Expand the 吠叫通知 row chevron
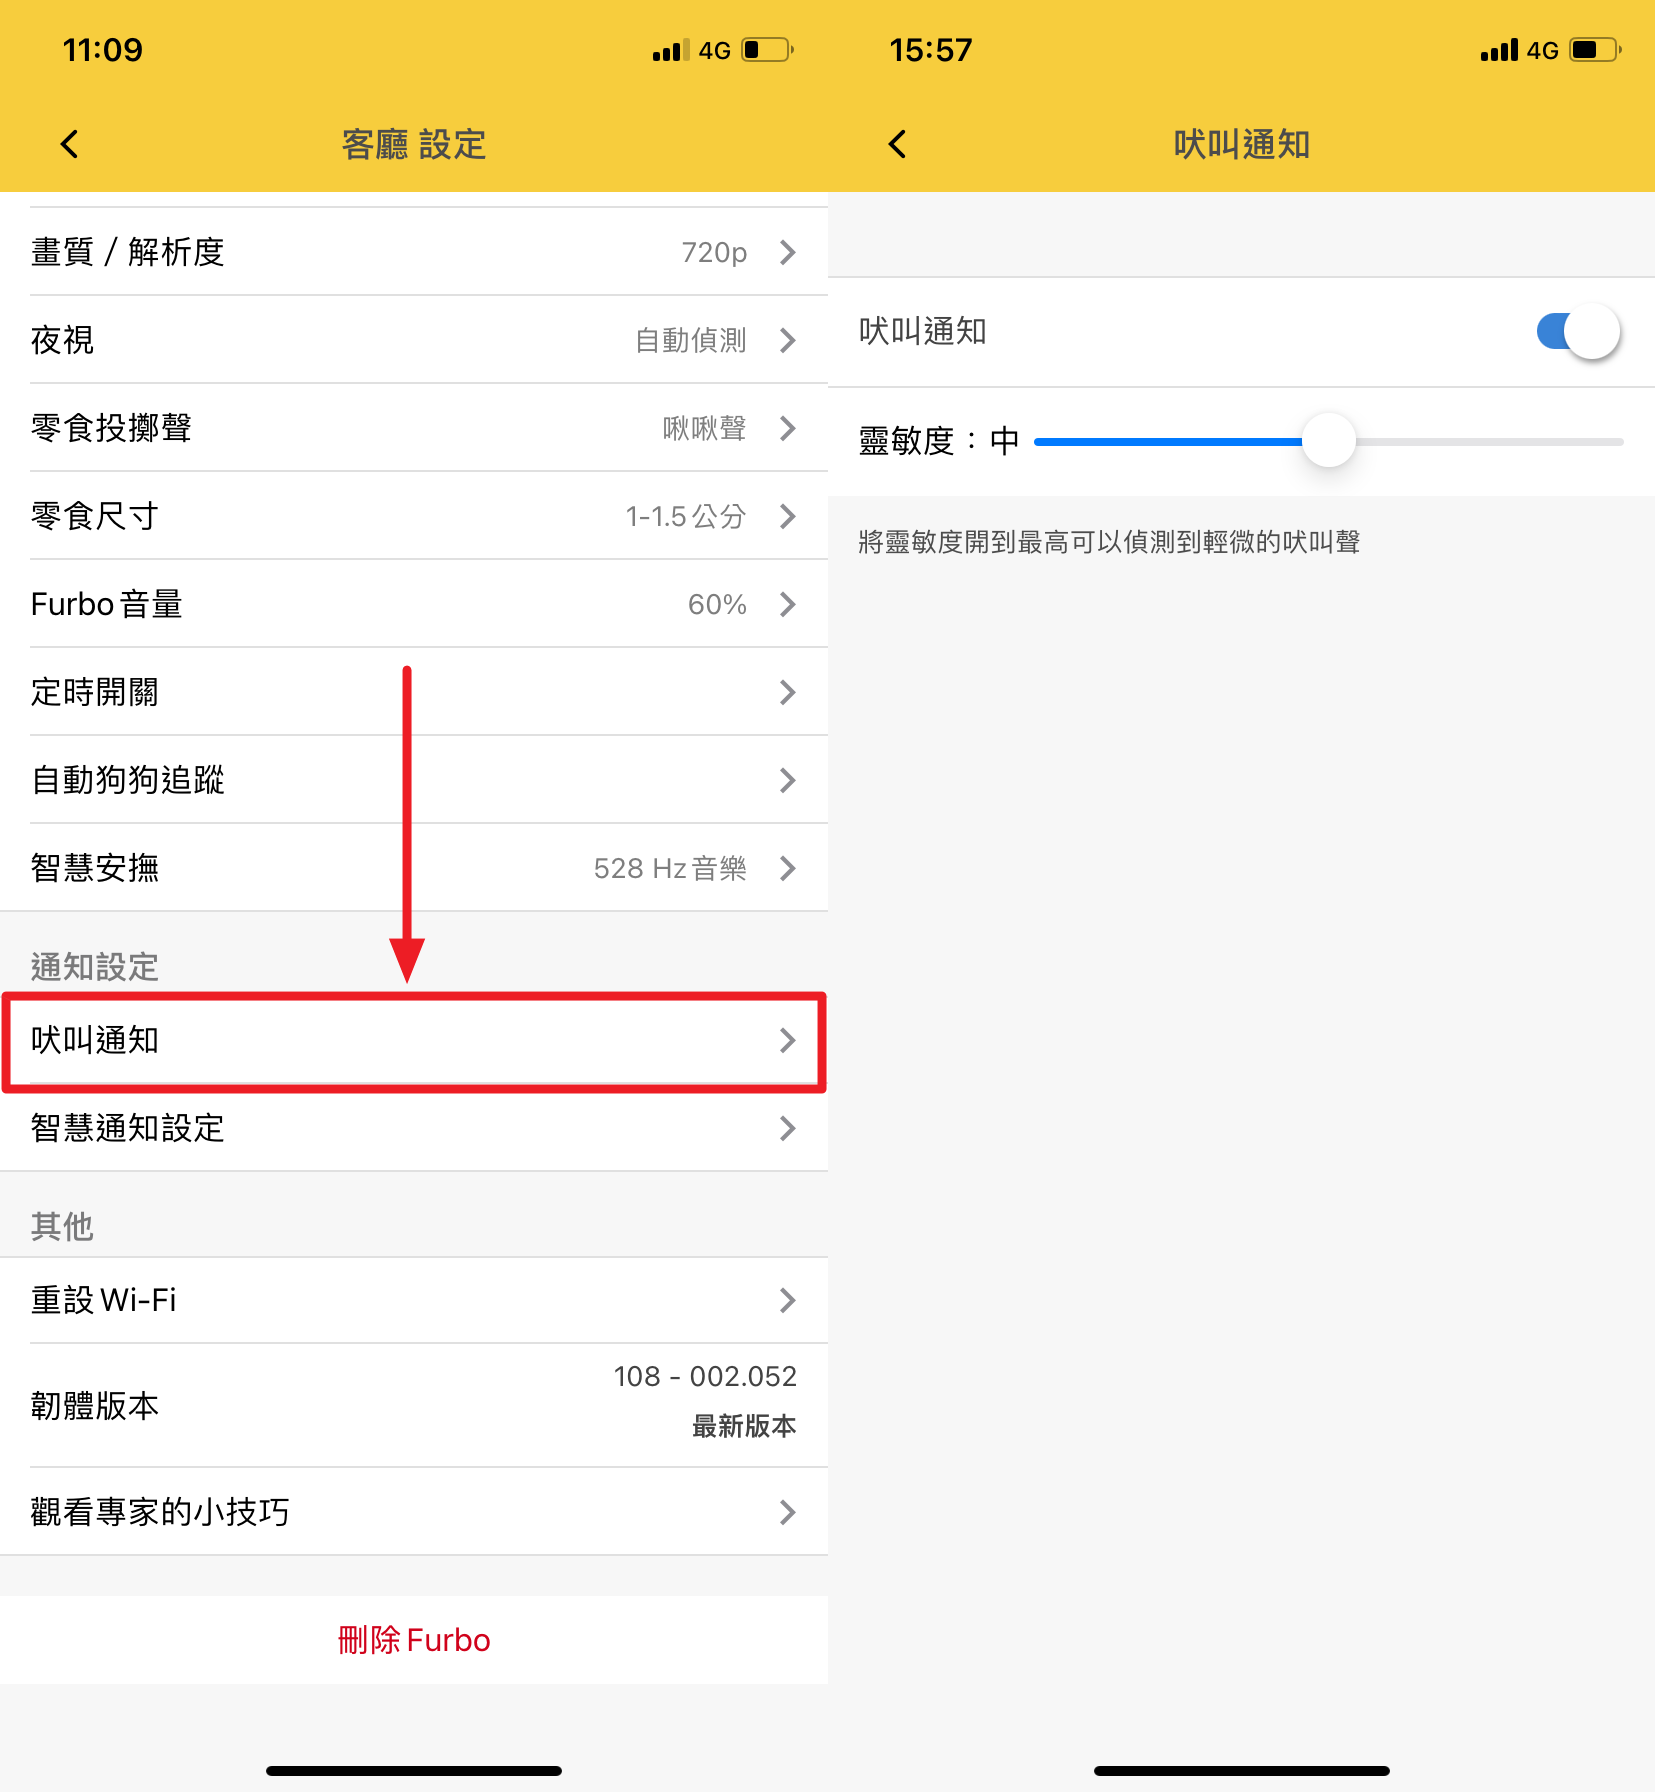The image size is (1655, 1792). point(788,1040)
